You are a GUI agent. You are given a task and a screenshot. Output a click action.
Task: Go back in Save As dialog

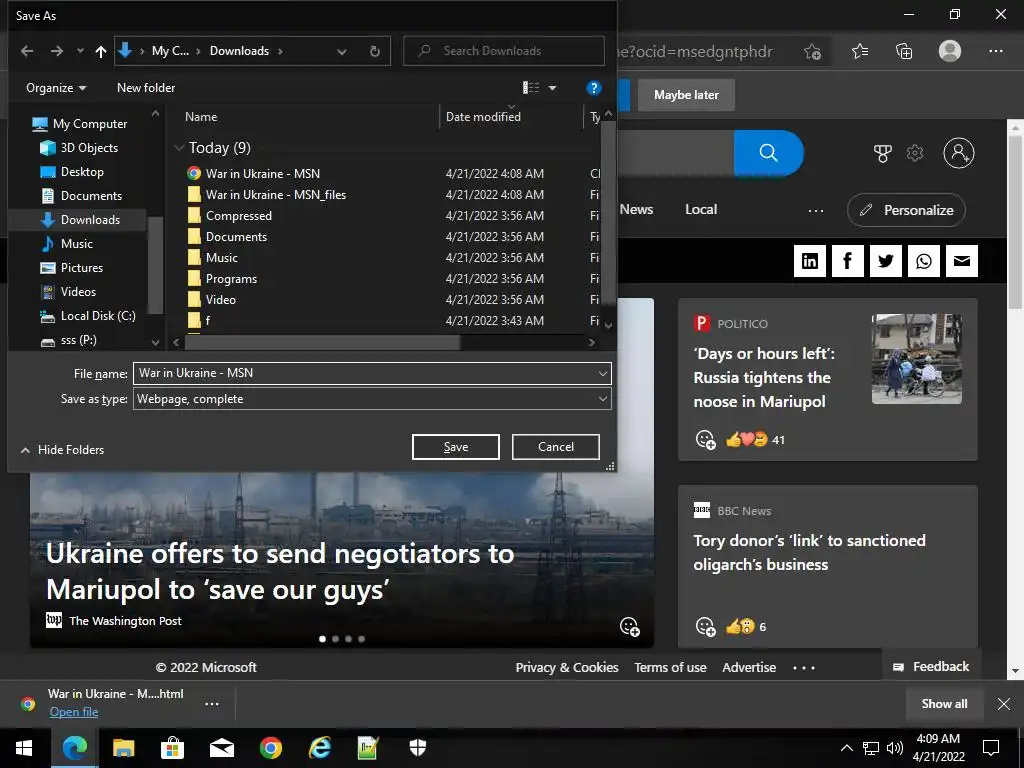pos(27,51)
